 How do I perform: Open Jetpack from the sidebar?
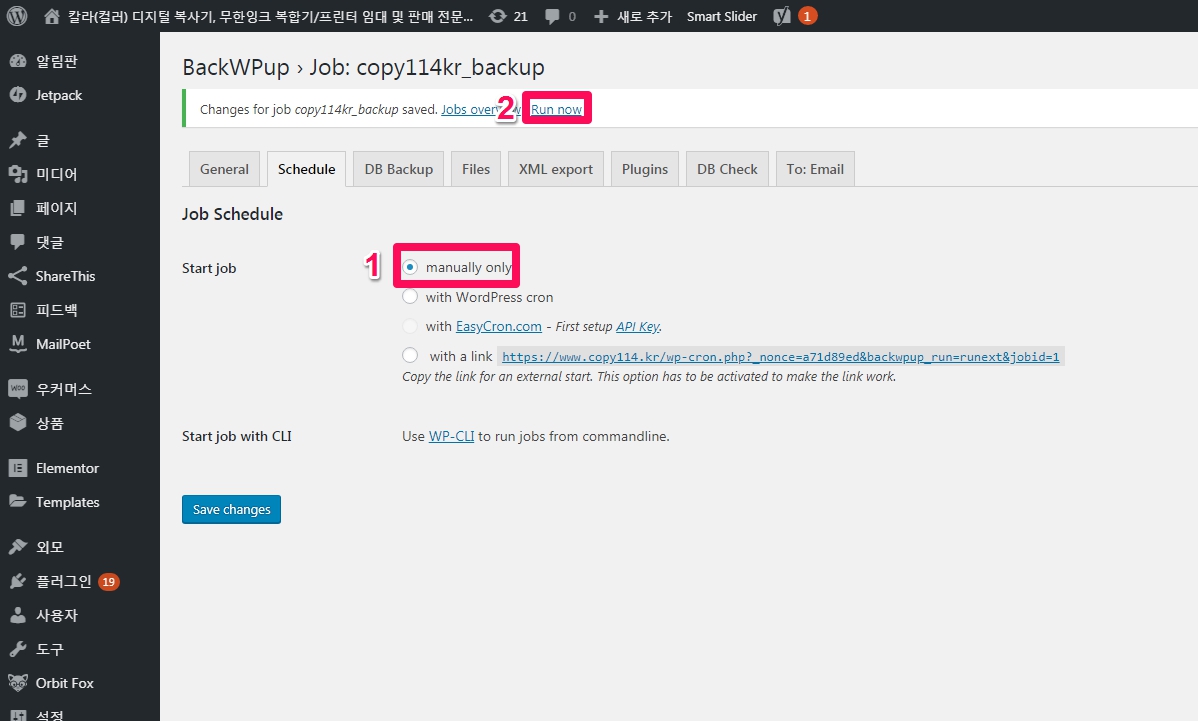pyautogui.click(x=58, y=95)
